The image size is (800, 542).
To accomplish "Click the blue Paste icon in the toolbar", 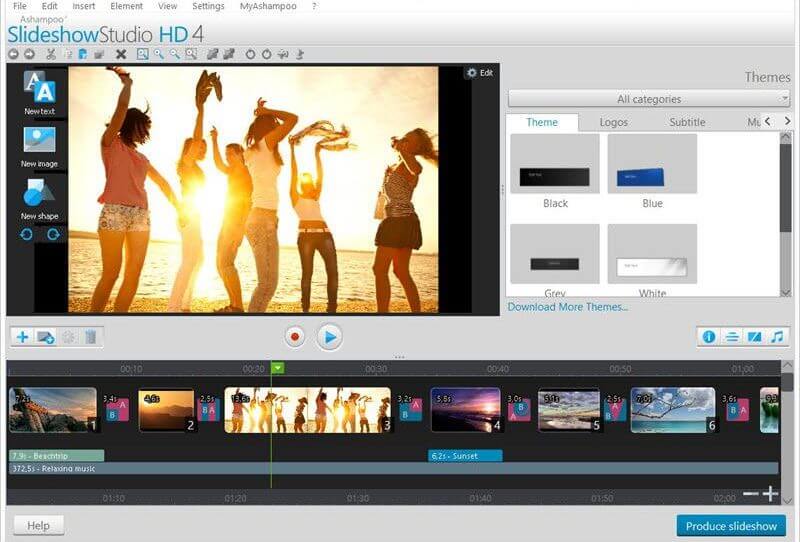I will click(83, 54).
